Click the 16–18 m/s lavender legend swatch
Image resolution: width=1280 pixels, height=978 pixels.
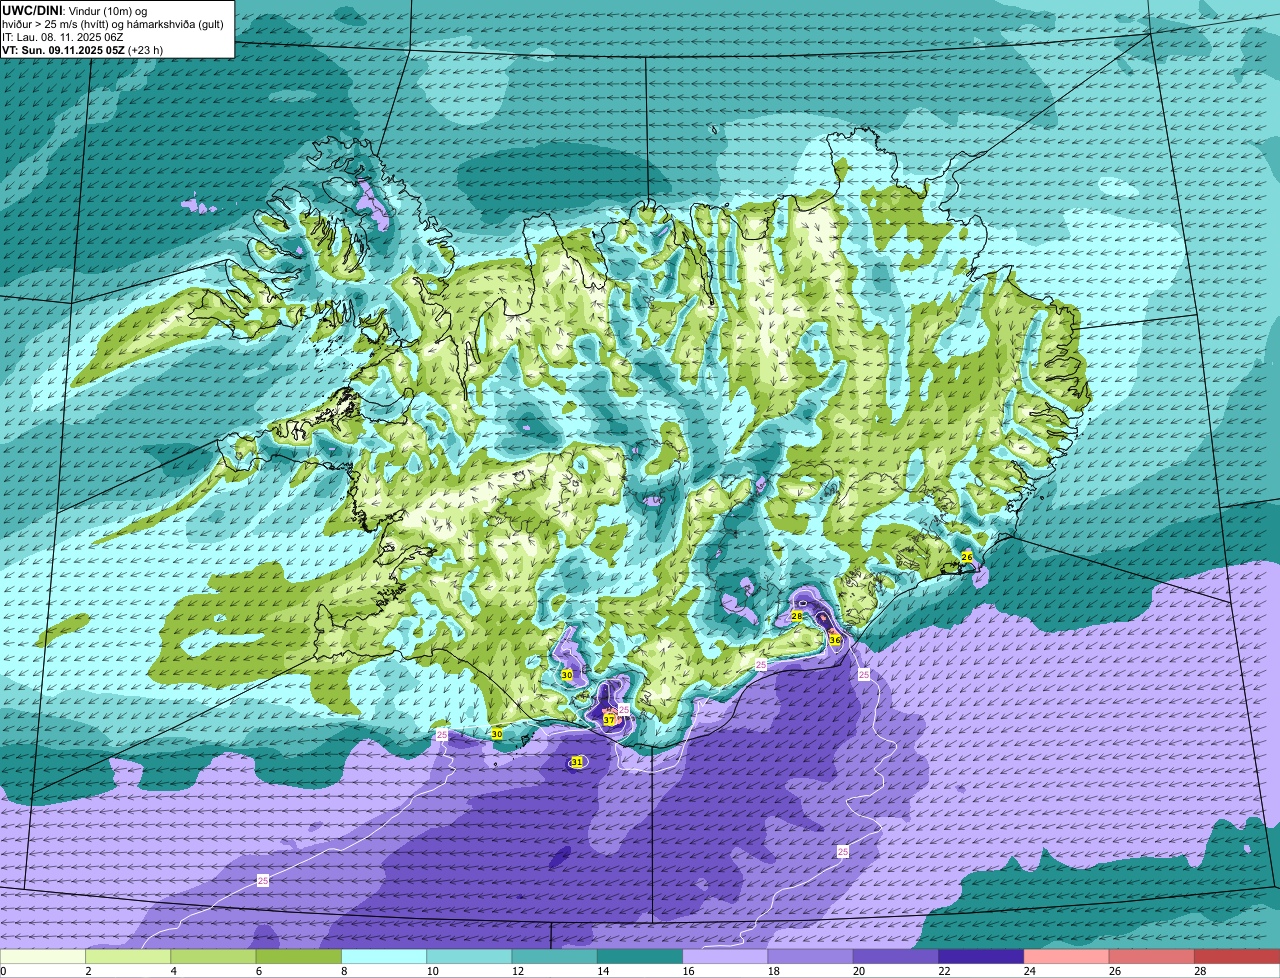click(x=725, y=957)
